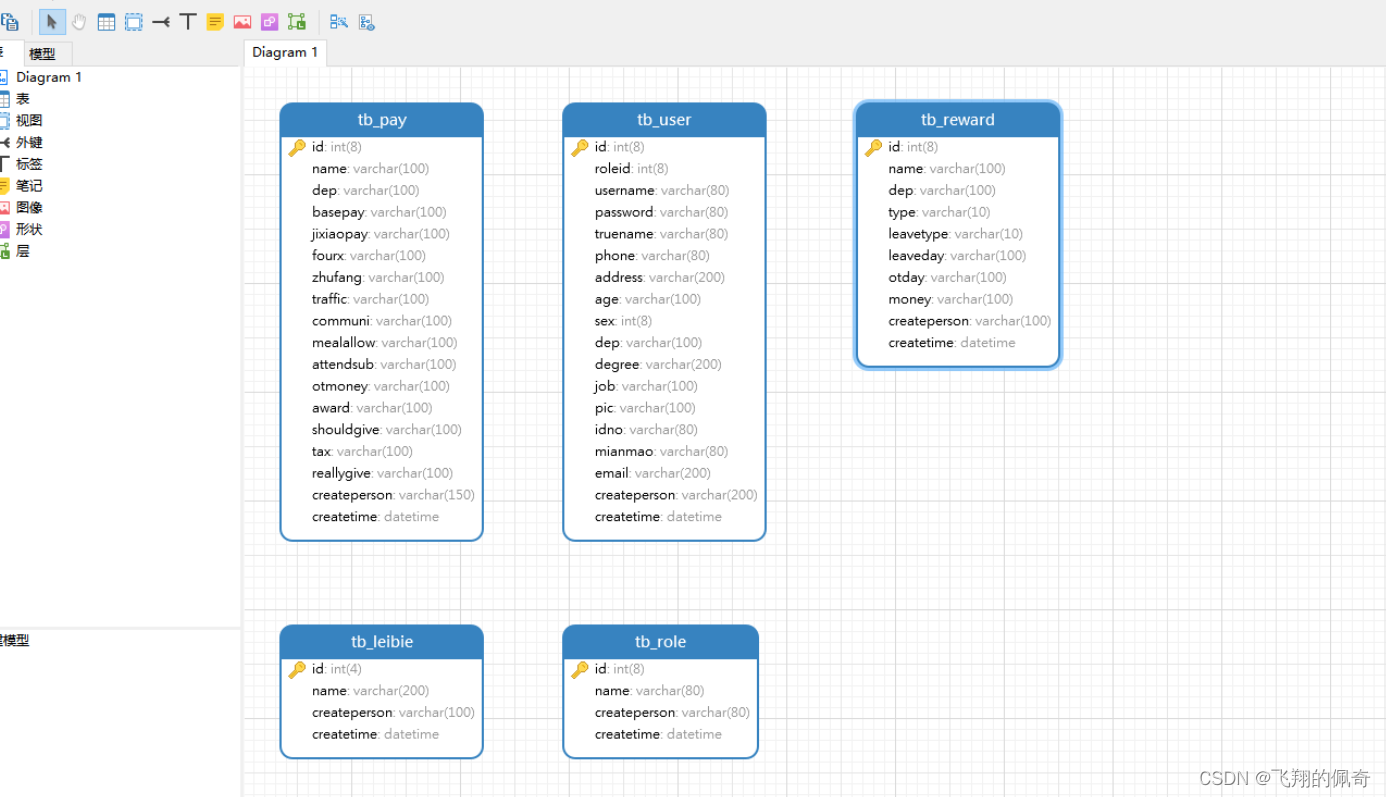This screenshot has width=1386, height=797.
Task: Click primary key icon in tb_leibie
Action: pyautogui.click(x=297, y=670)
